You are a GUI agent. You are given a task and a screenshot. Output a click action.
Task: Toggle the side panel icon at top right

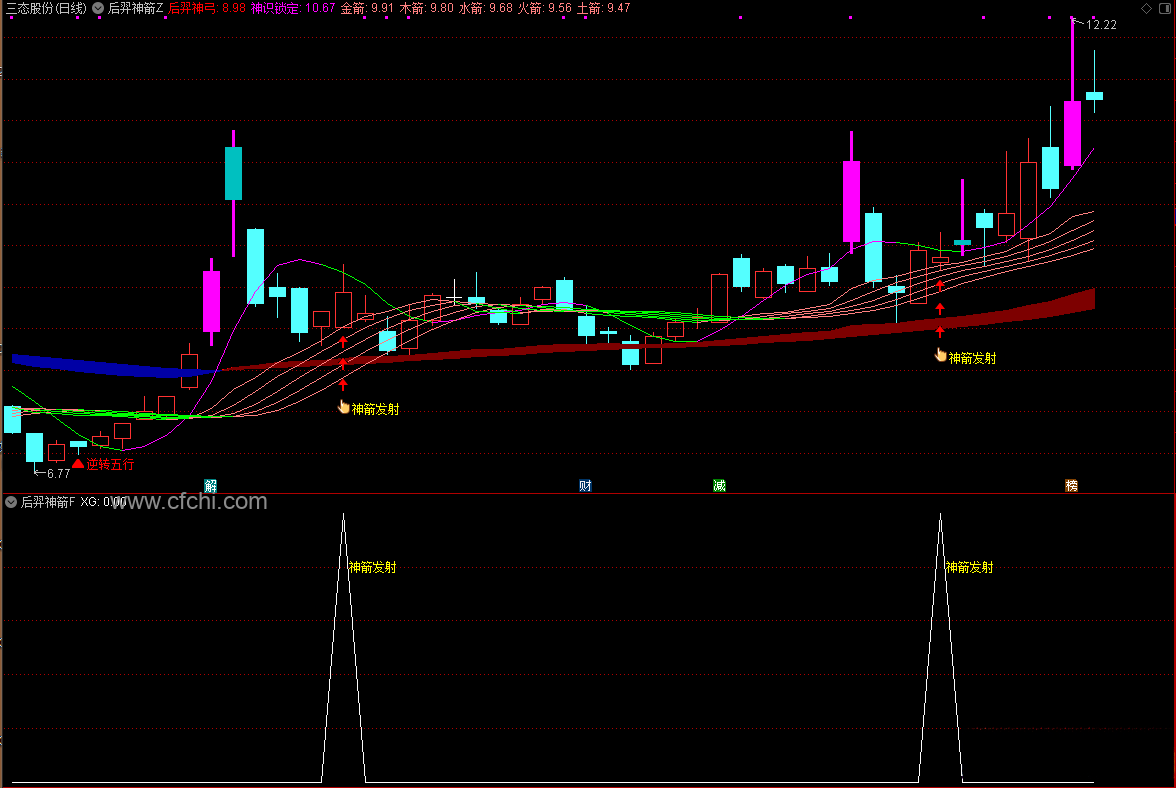pos(1166,8)
